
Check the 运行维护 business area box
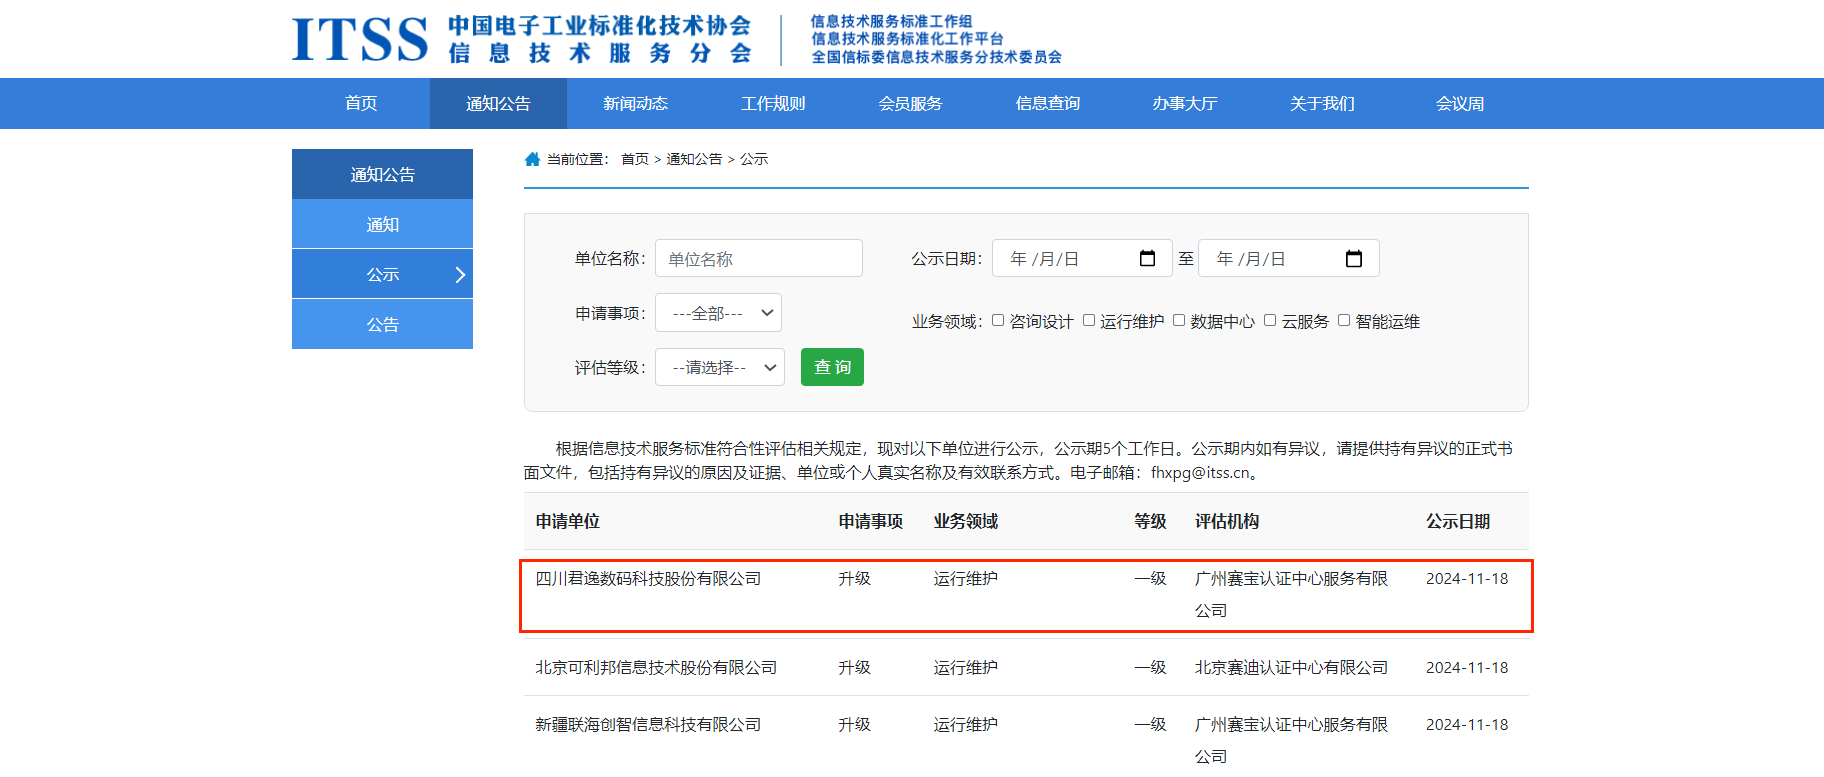[x=1089, y=320]
